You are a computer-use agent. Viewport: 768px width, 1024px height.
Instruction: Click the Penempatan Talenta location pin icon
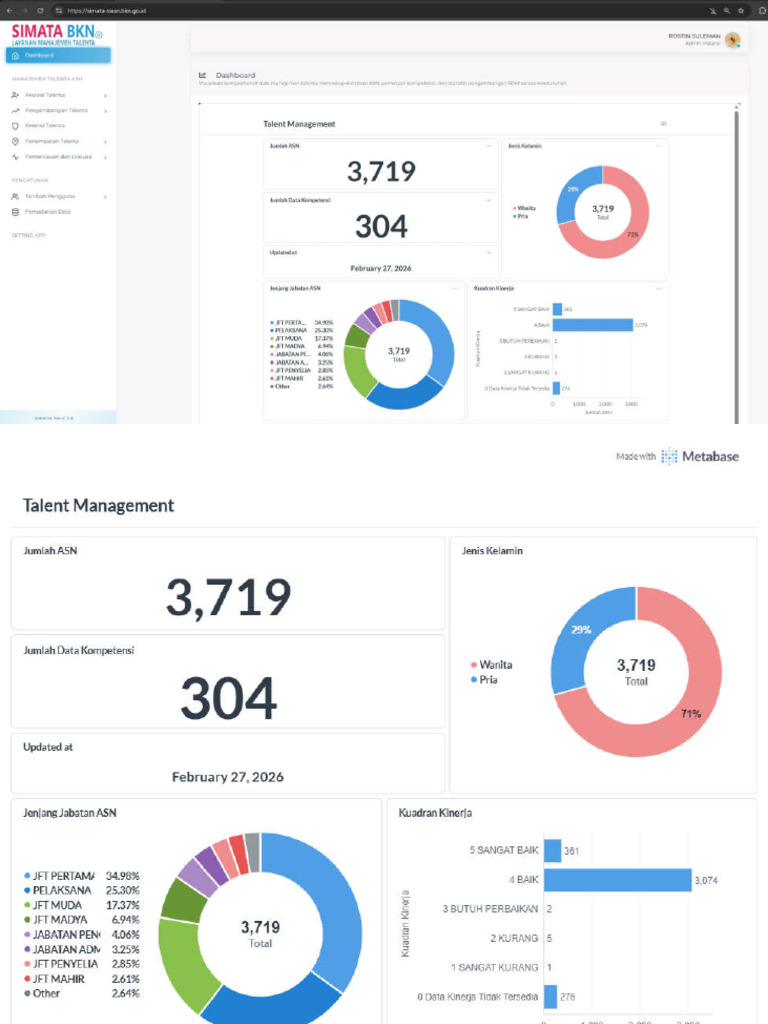tap(15, 141)
